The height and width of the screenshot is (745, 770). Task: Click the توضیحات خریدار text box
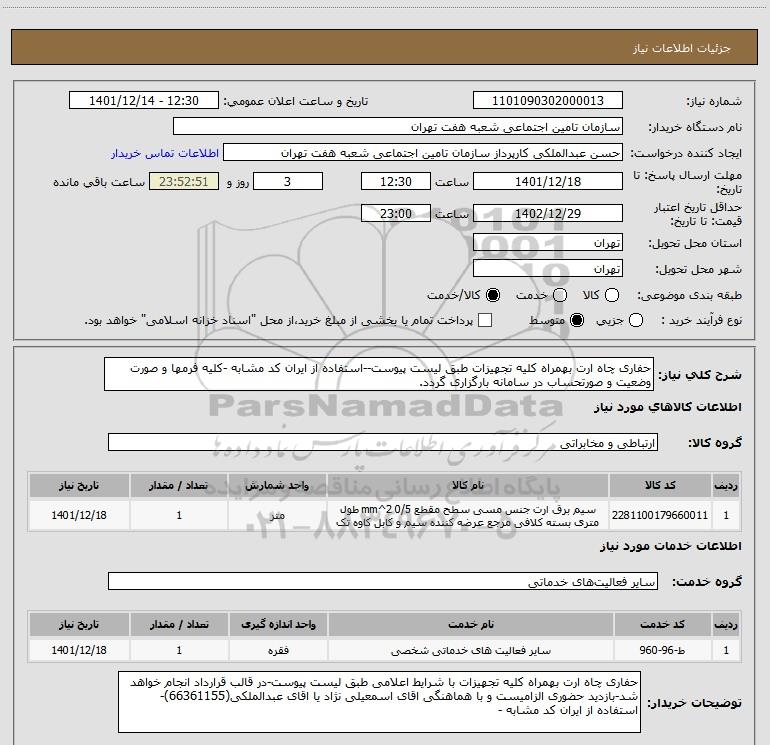[379, 702]
